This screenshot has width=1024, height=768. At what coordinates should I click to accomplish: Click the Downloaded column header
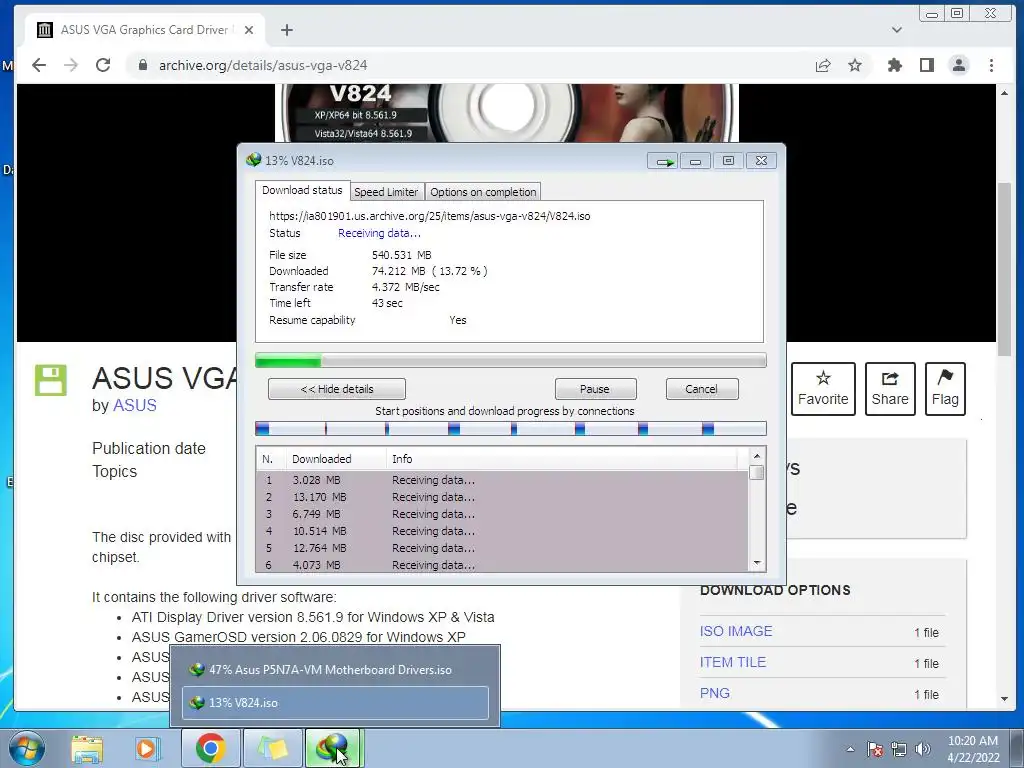tap(336, 459)
